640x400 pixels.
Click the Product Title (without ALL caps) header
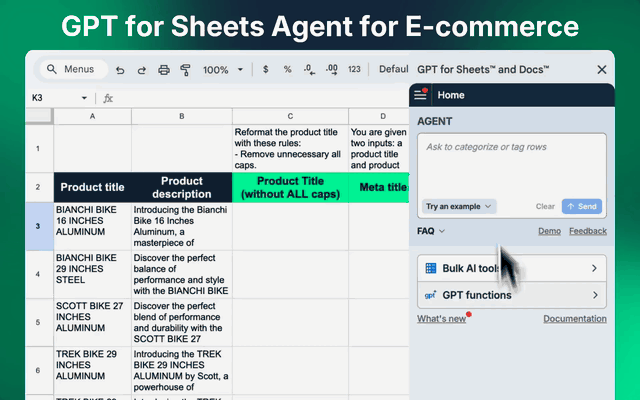click(x=290, y=187)
